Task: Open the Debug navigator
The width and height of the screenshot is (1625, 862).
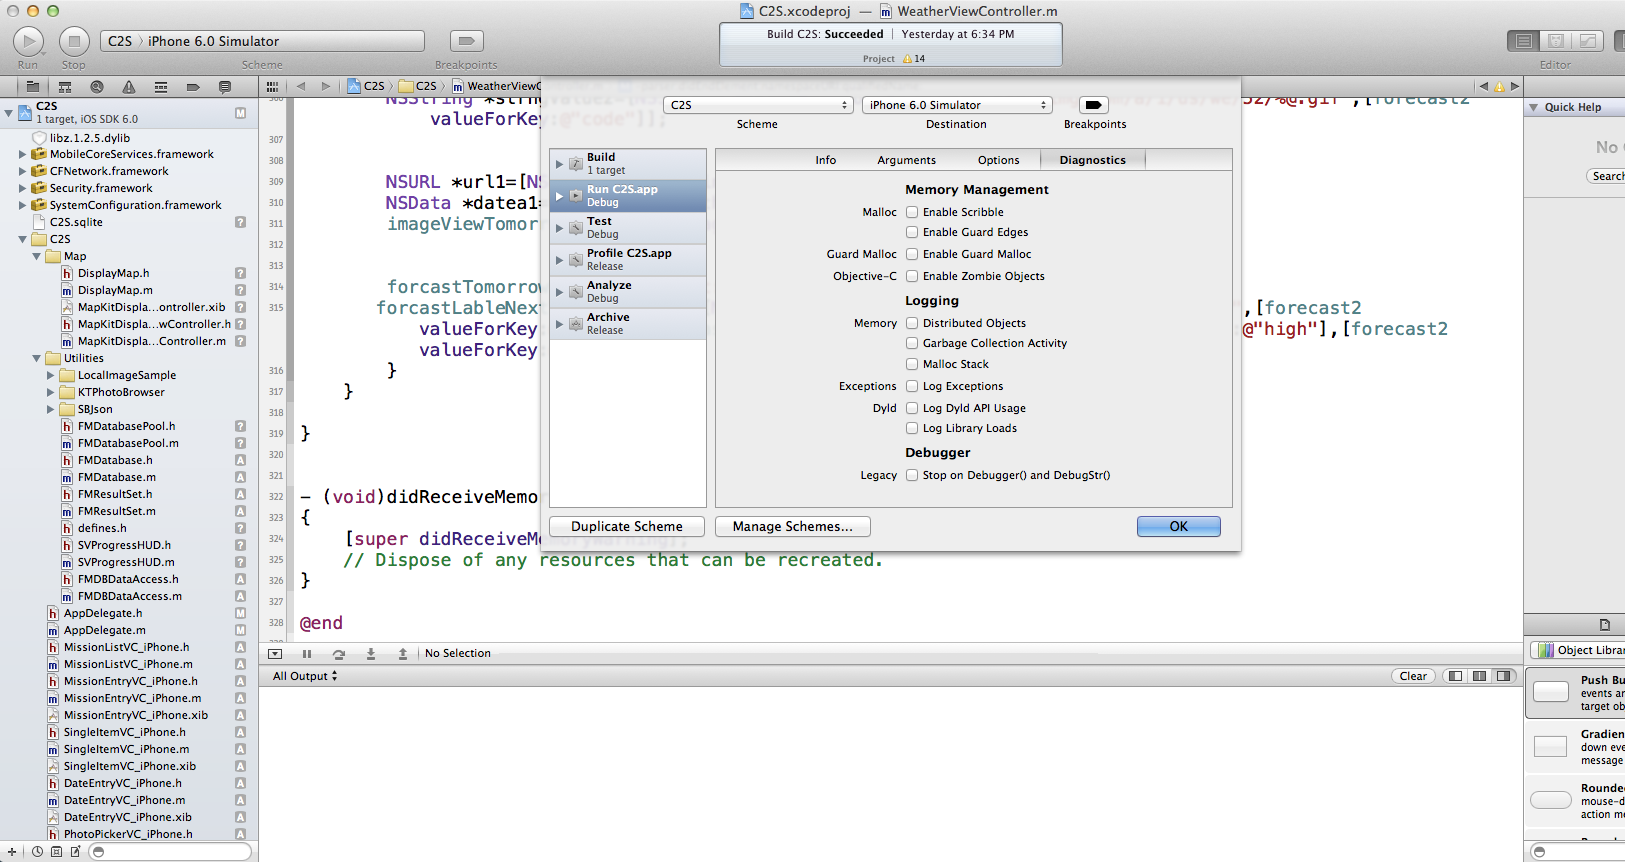Action: click(161, 87)
